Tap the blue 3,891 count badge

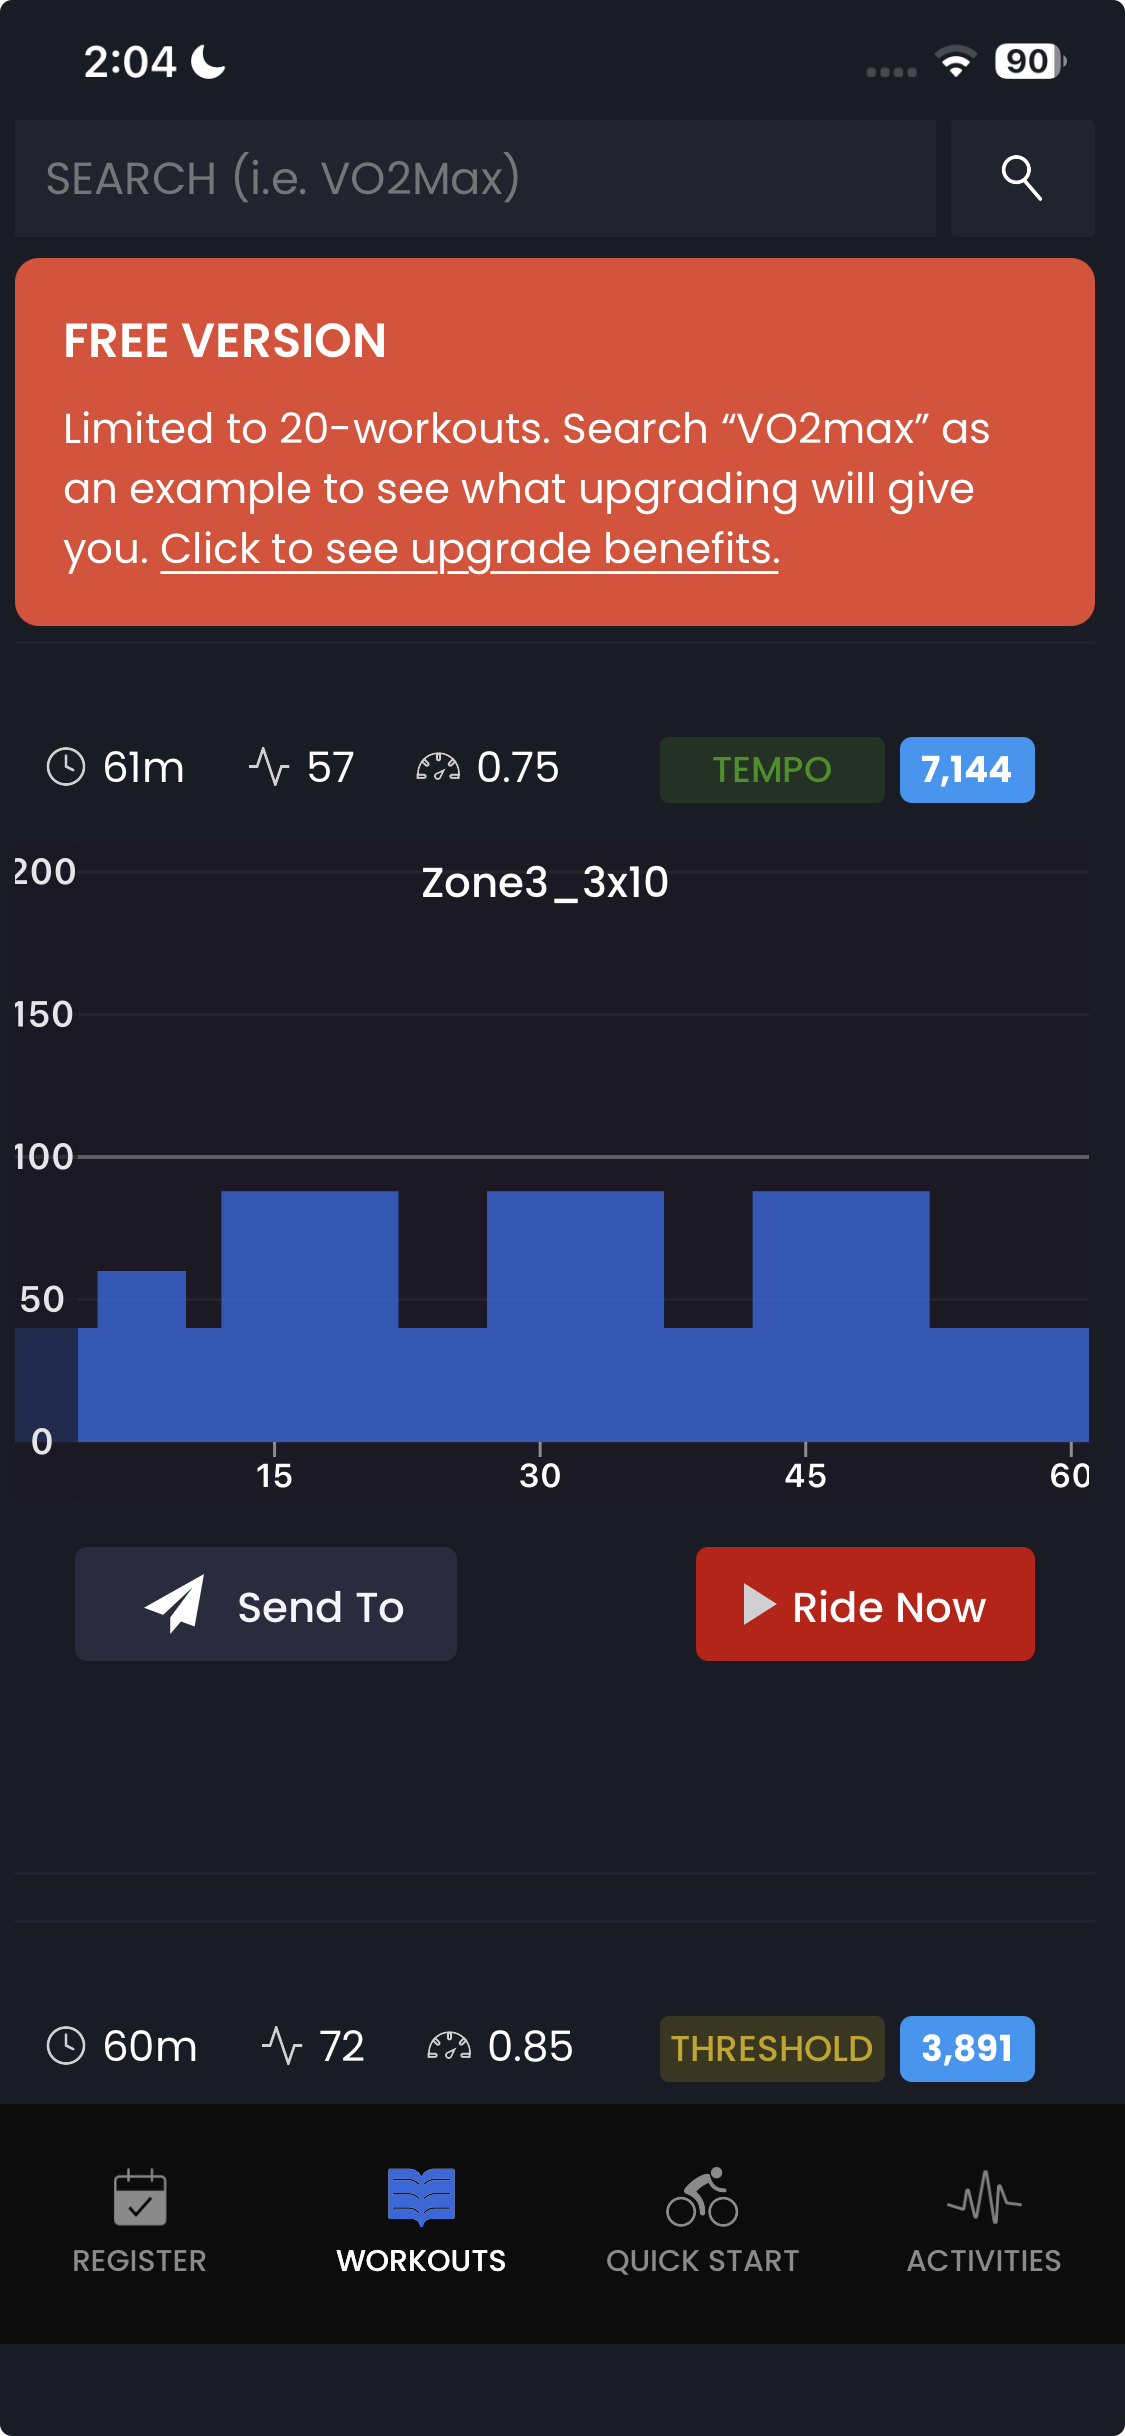pyautogui.click(x=967, y=2049)
